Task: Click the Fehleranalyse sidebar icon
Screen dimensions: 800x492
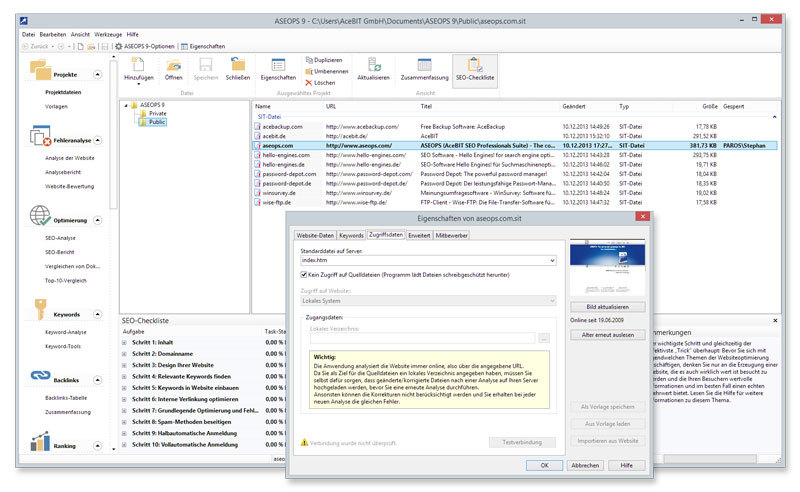Action: pos(40,135)
